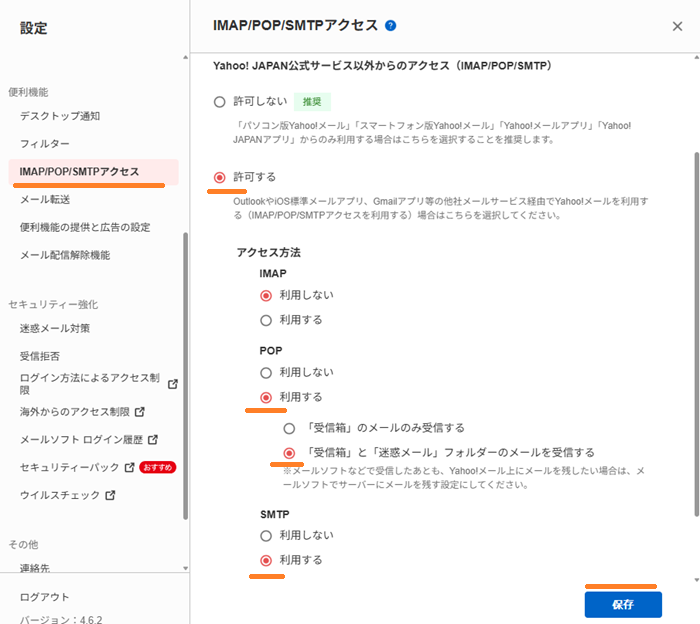
Task: Open デスクトップ通知 settings menu
Action: (x=60, y=116)
